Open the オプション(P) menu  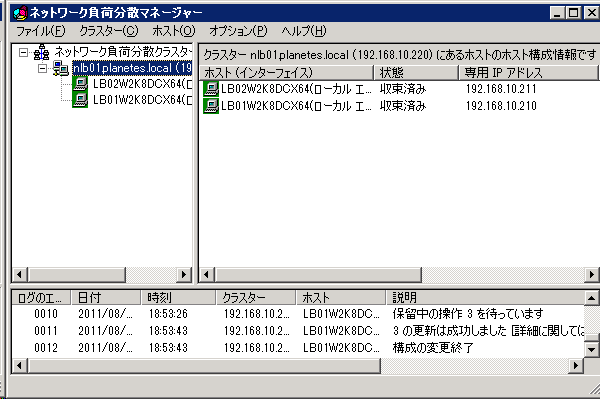pyautogui.click(x=238, y=31)
